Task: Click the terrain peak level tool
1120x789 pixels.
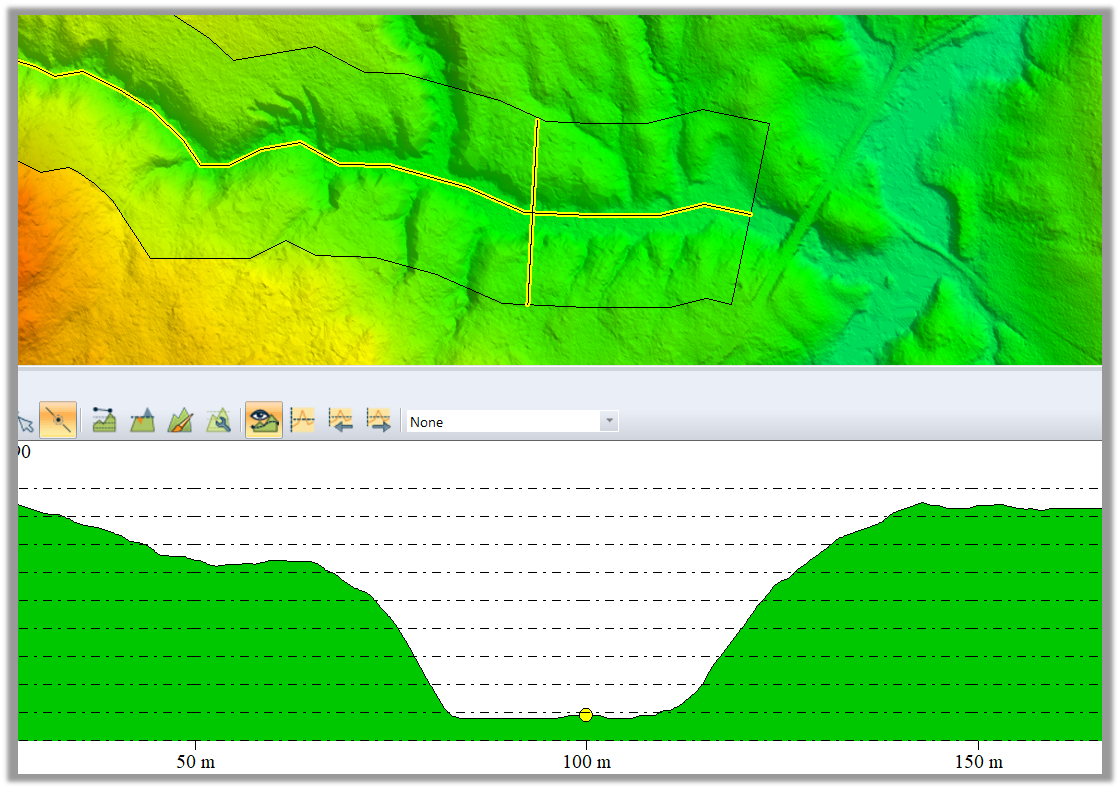Action: click(x=143, y=421)
